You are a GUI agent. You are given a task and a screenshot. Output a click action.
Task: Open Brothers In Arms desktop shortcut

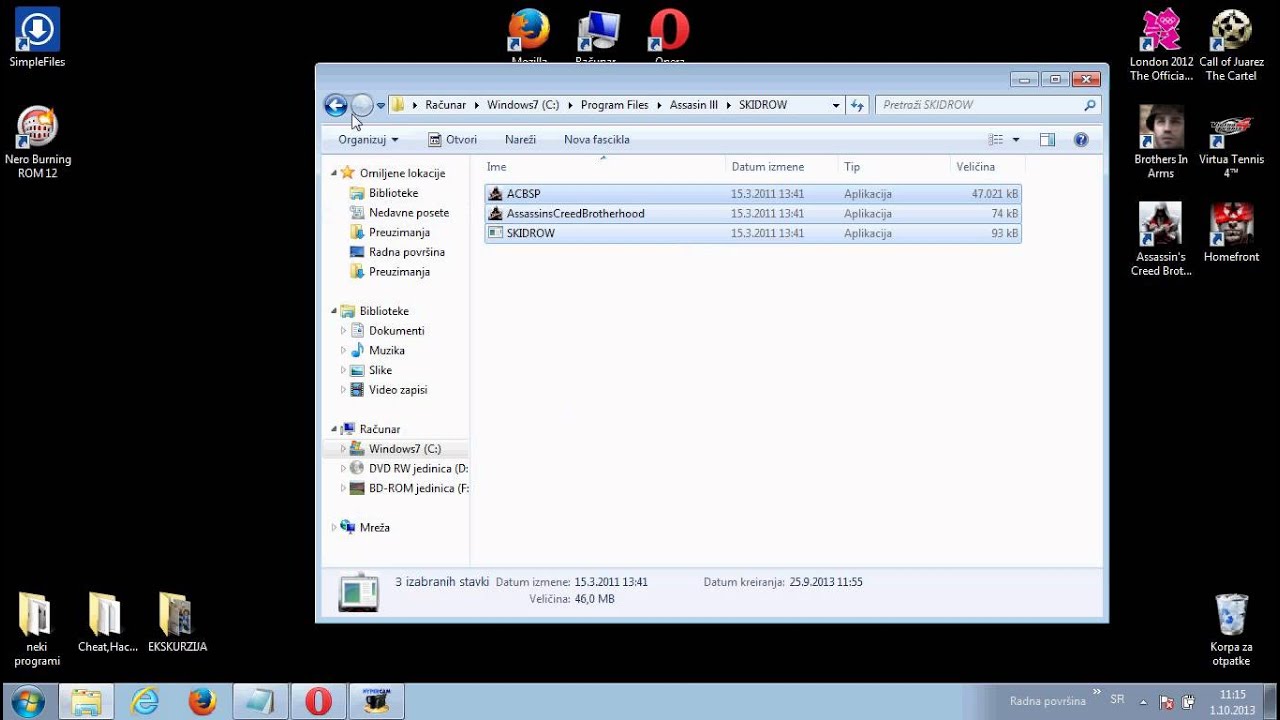[1161, 142]
